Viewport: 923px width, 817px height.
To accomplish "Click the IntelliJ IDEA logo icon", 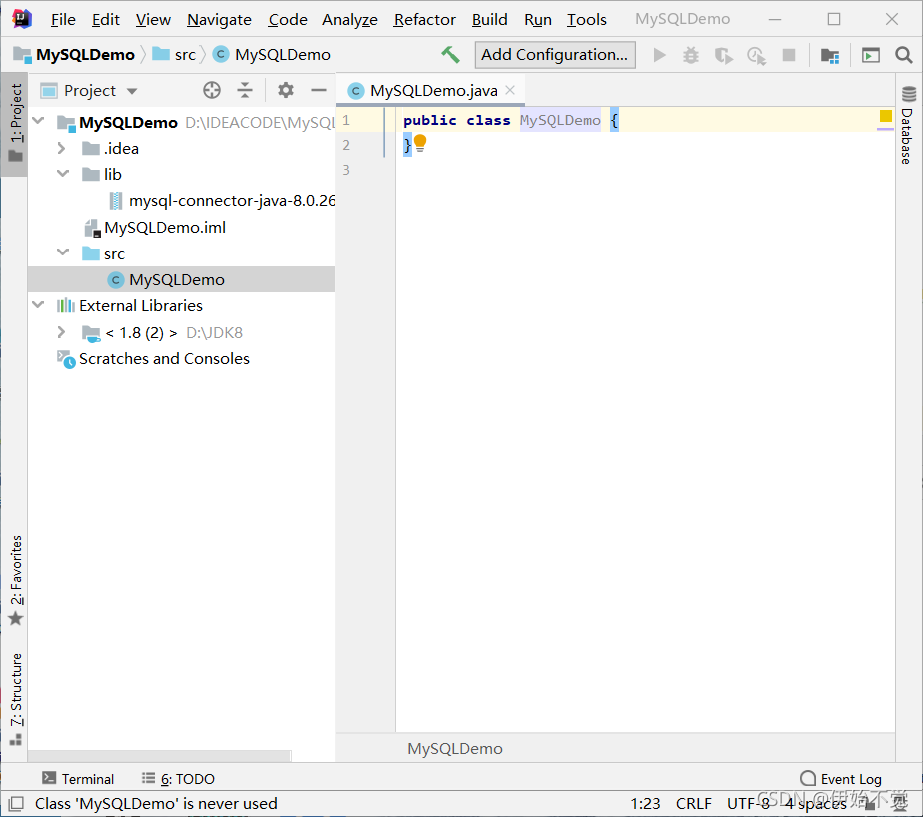I will 22,19.
